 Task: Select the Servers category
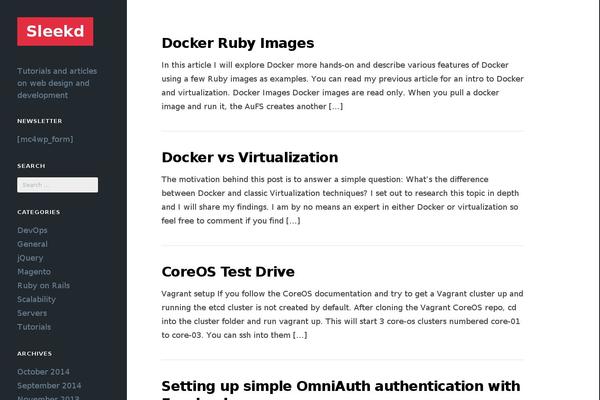click(32, 313)
